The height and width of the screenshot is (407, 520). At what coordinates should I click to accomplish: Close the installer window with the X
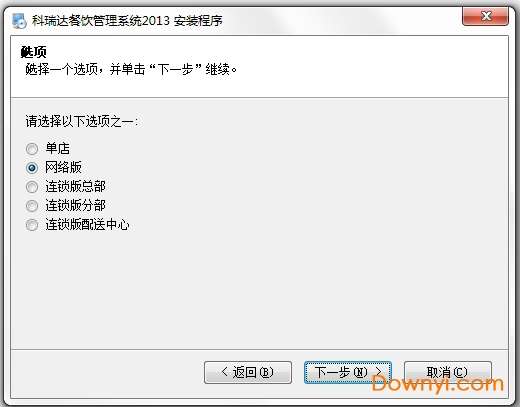pos(485,16)
